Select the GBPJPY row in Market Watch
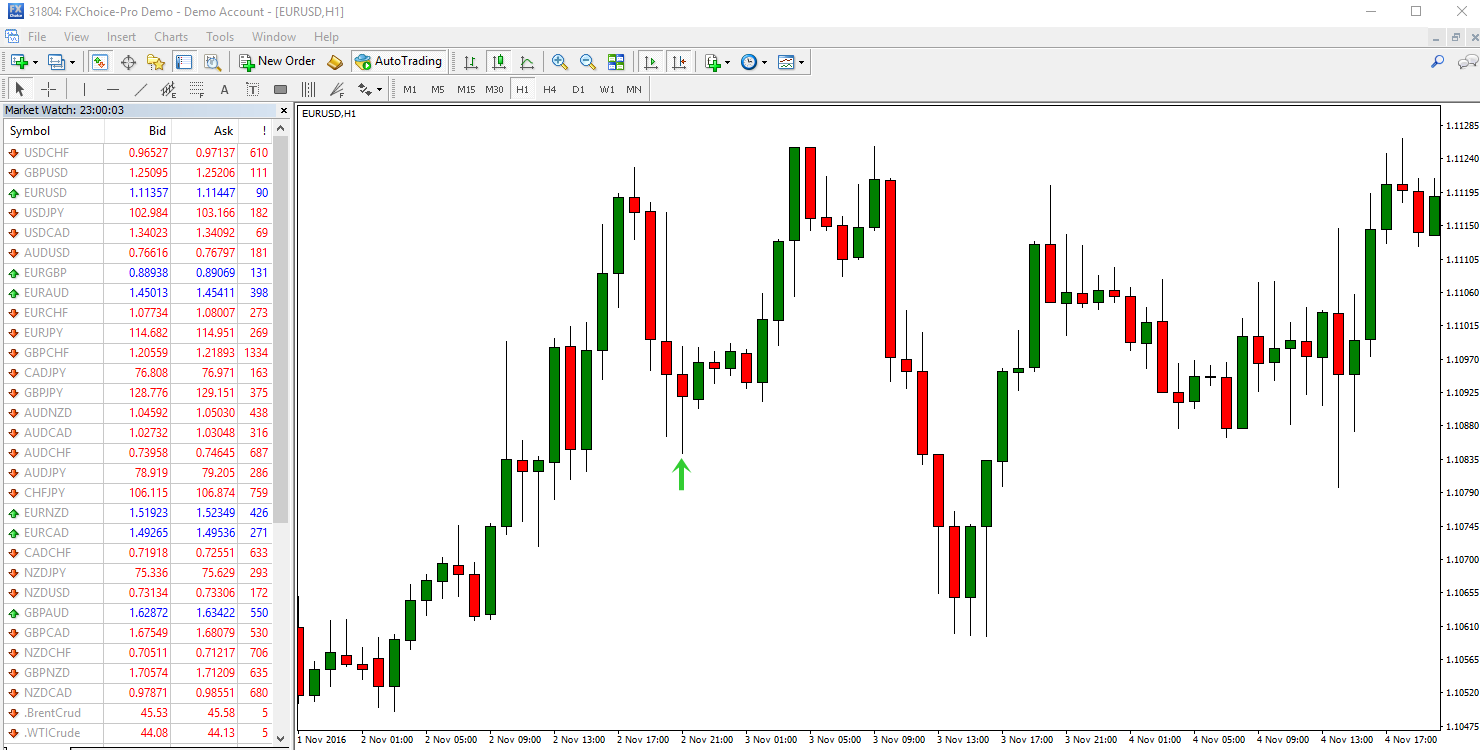This screenshot has height=750, width=1480. coord(139,392)
